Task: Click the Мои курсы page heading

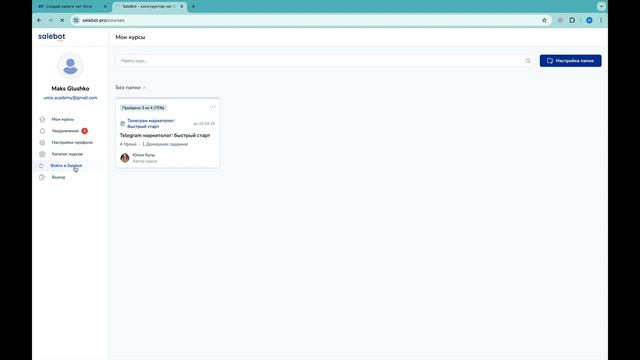Action: tap(130, 37)
